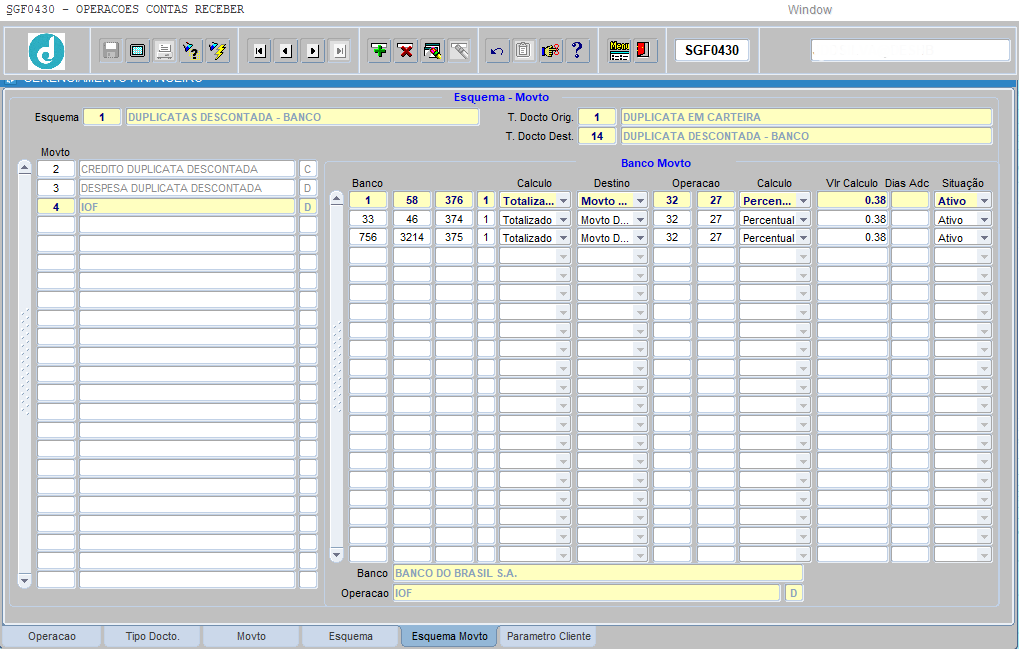Open help with the question mark icon
The width and height of the screenshot is (1019, 649).
pos(577,50)
